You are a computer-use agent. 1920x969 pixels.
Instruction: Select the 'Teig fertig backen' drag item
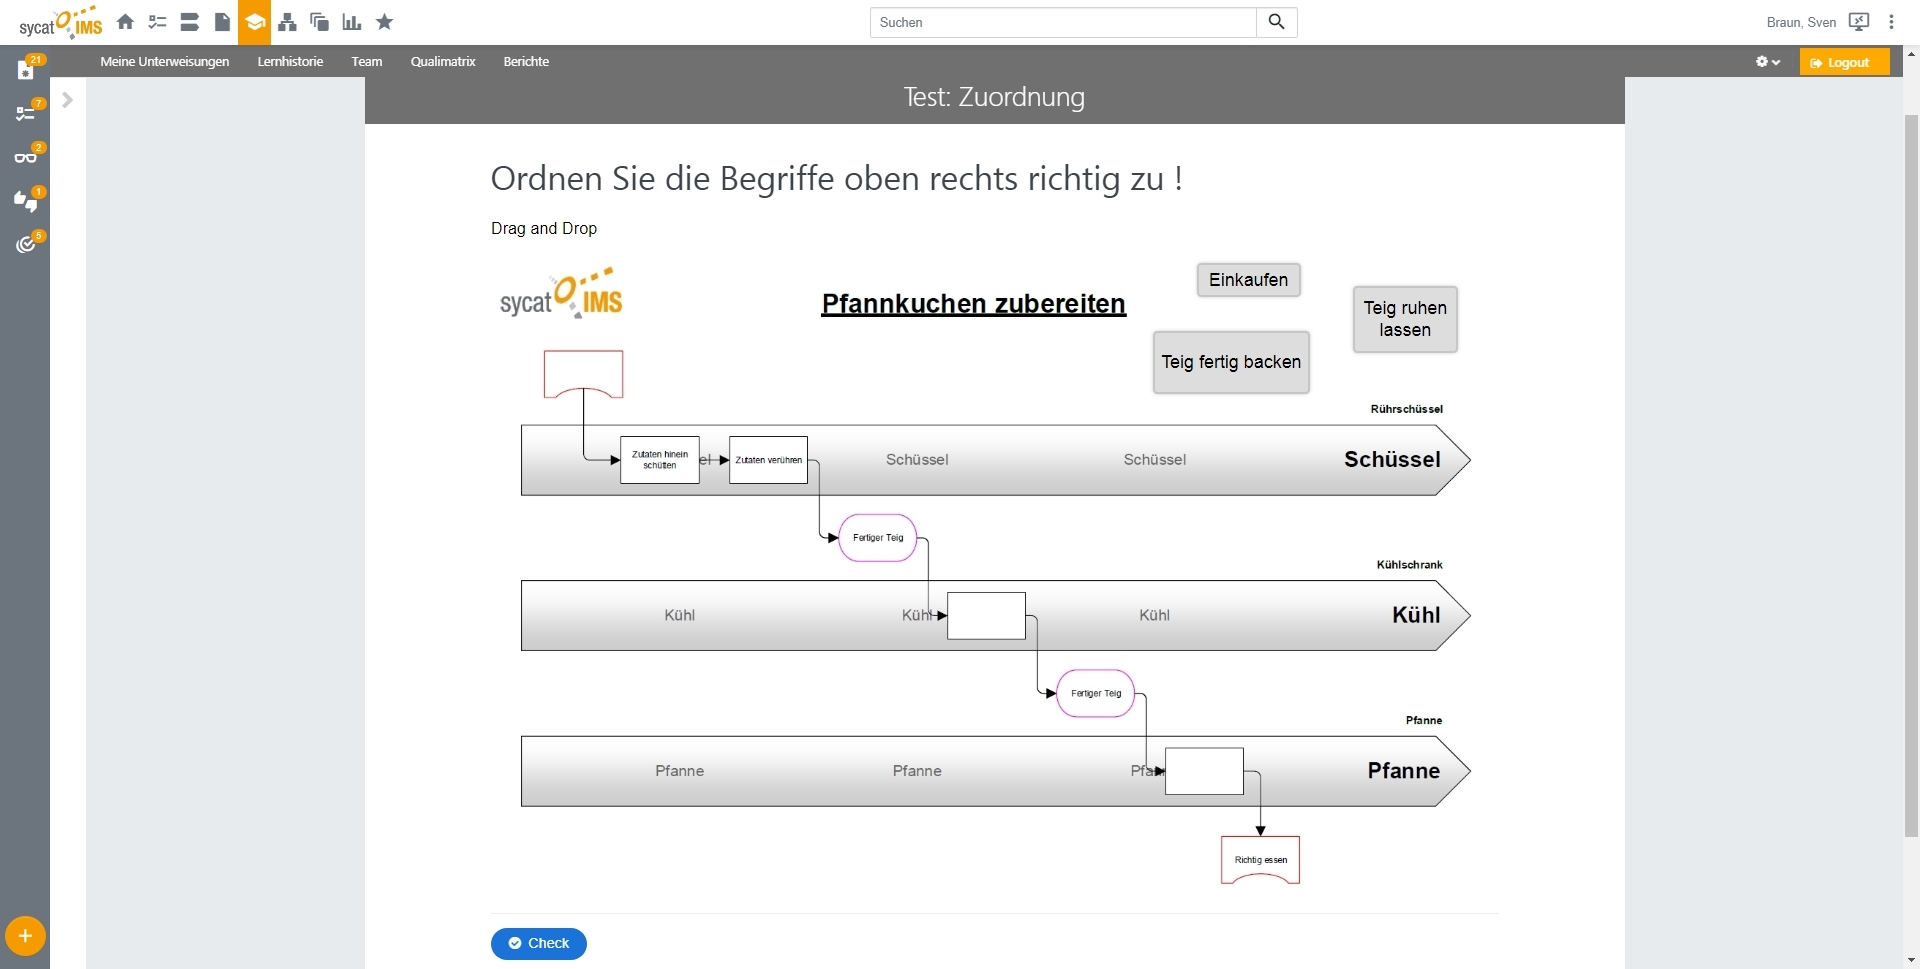click(x=1231, y=362)
